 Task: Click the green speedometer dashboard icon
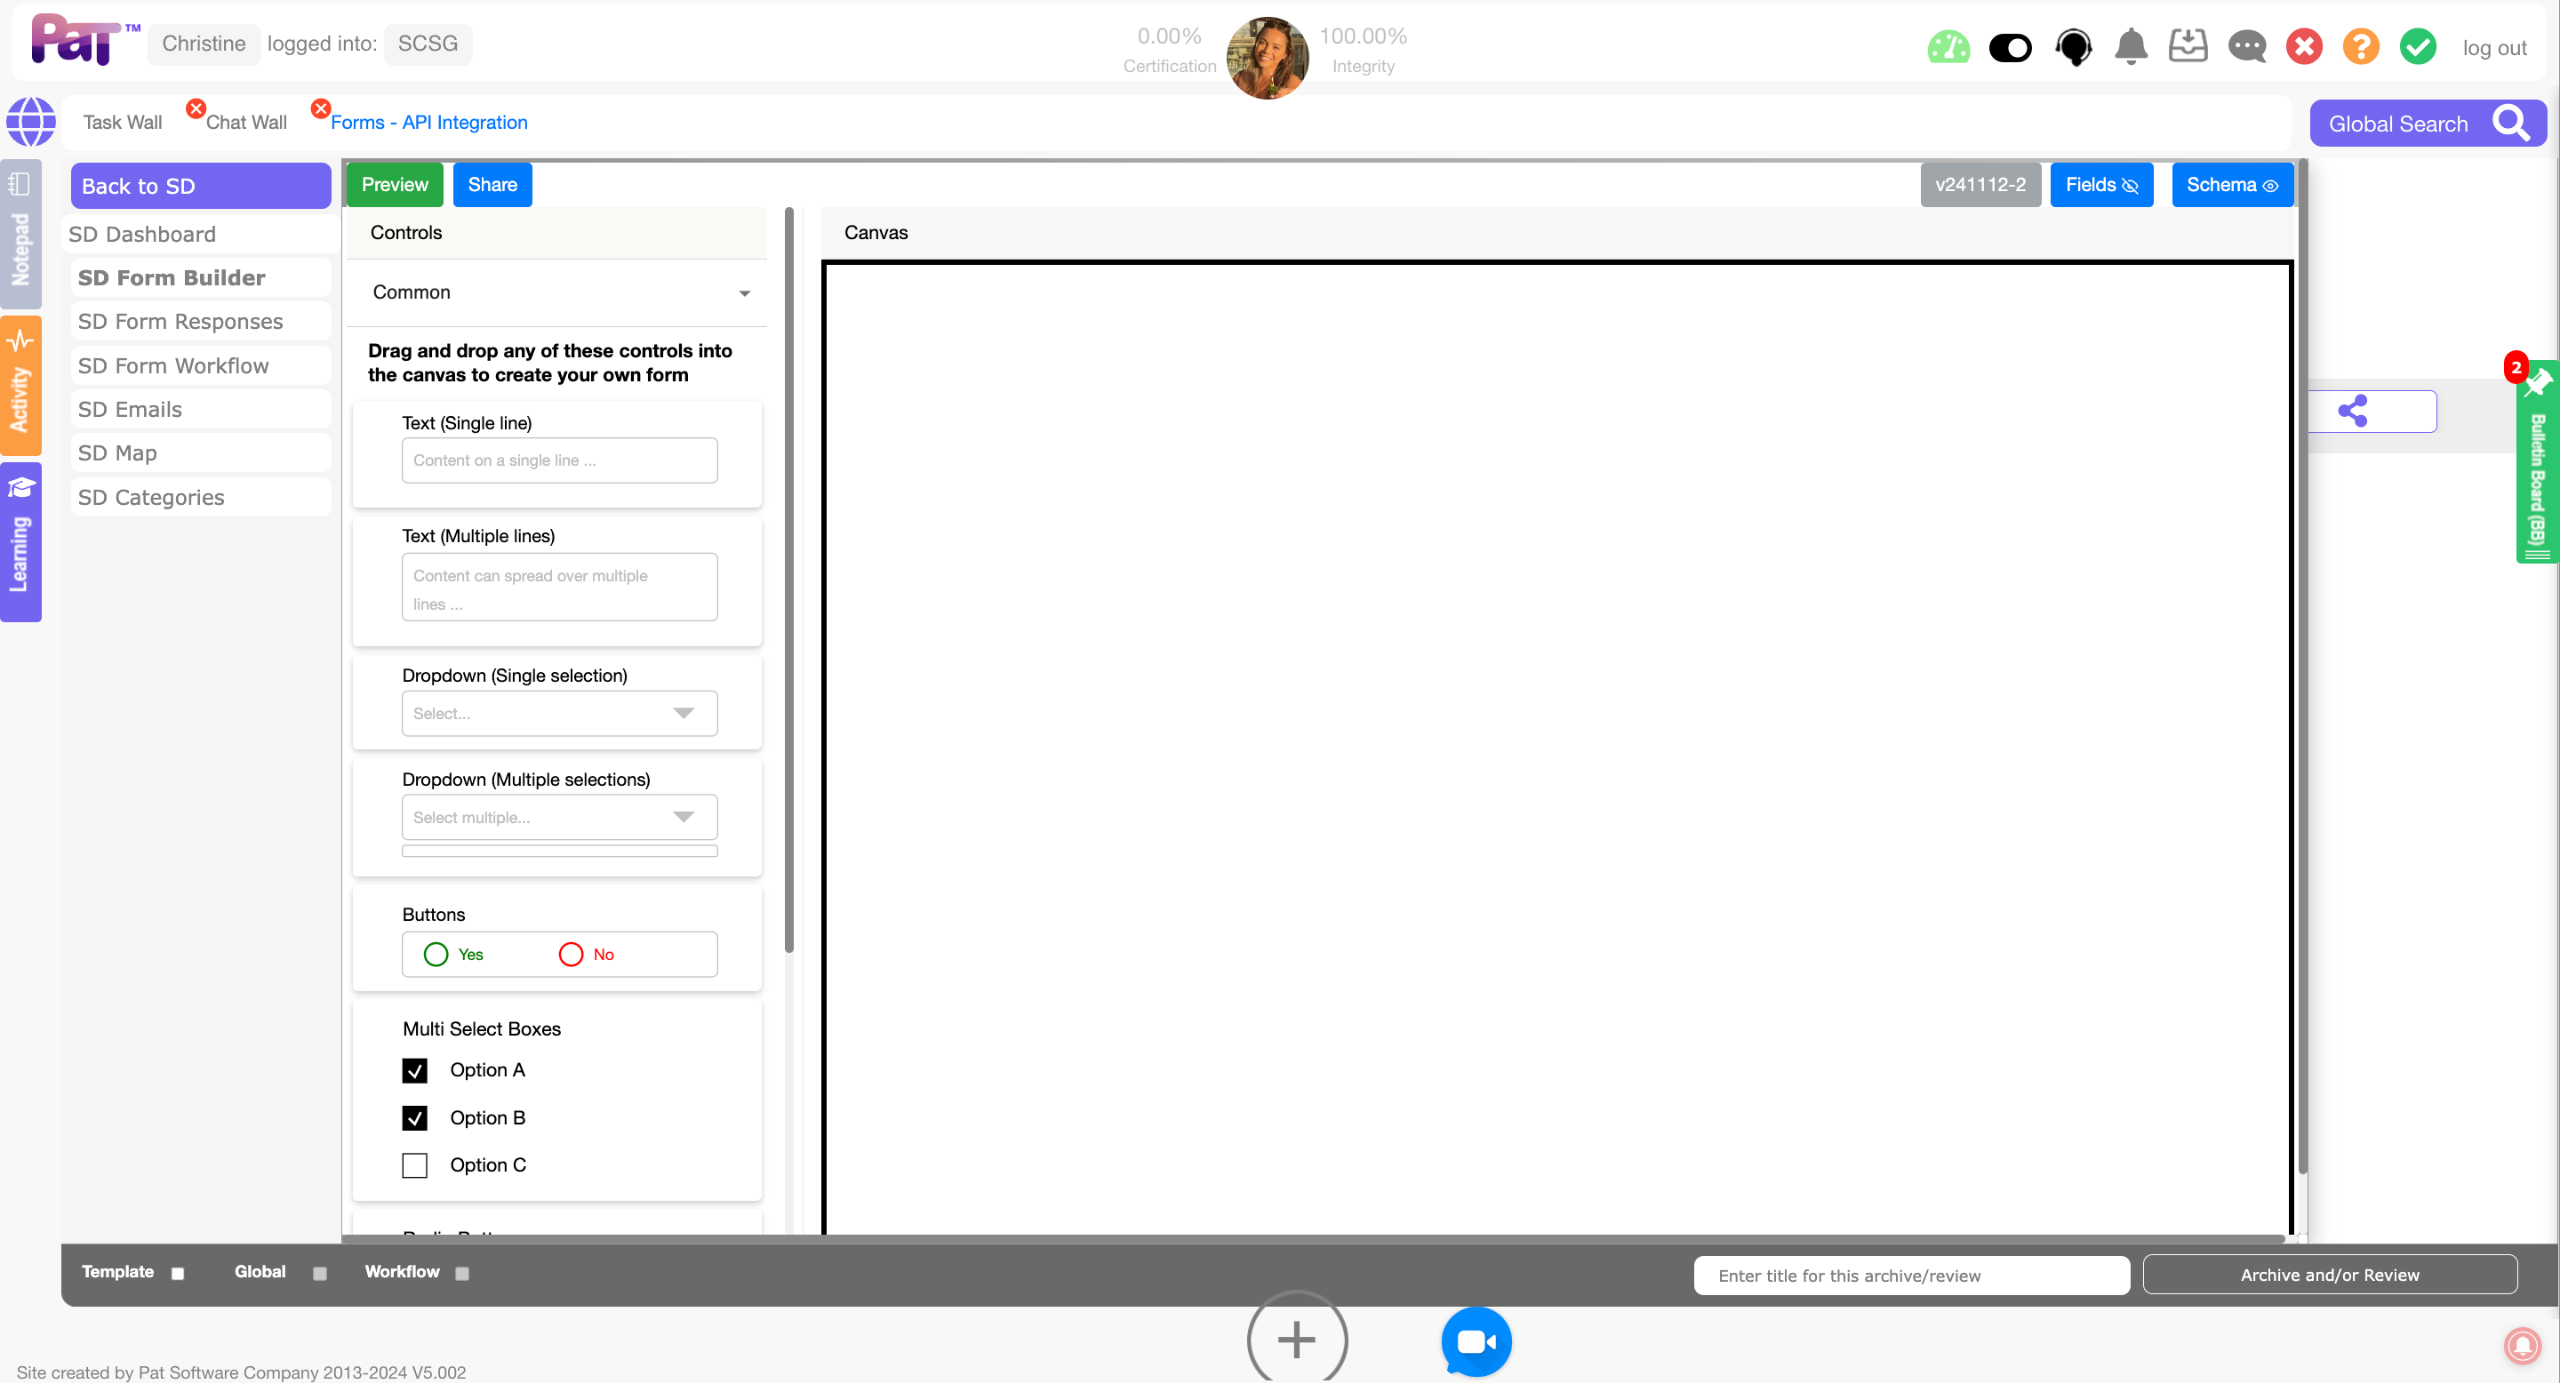pos(1948,47)
